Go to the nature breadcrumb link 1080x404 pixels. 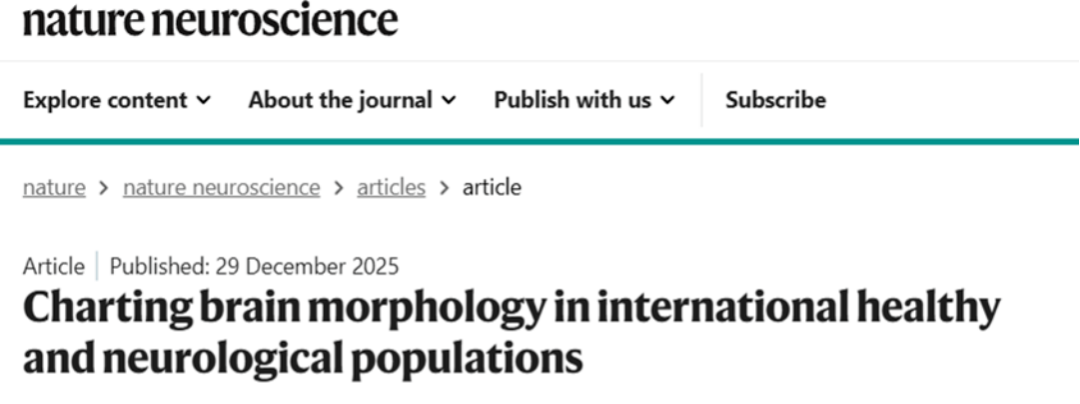pyautogui.click(x=54, y=187)
